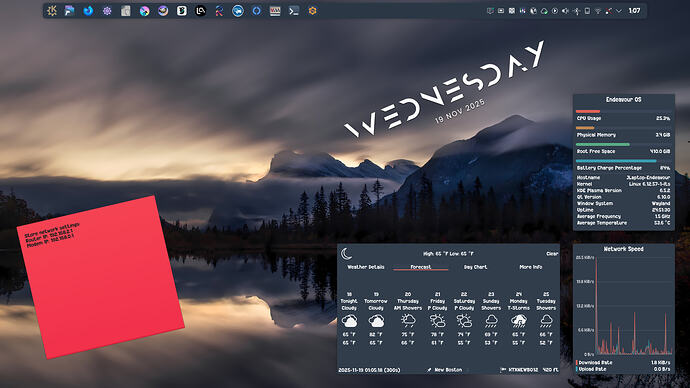Click the New Boston location label
Screen dimensions: 690x388
click(x=448, y=370)
